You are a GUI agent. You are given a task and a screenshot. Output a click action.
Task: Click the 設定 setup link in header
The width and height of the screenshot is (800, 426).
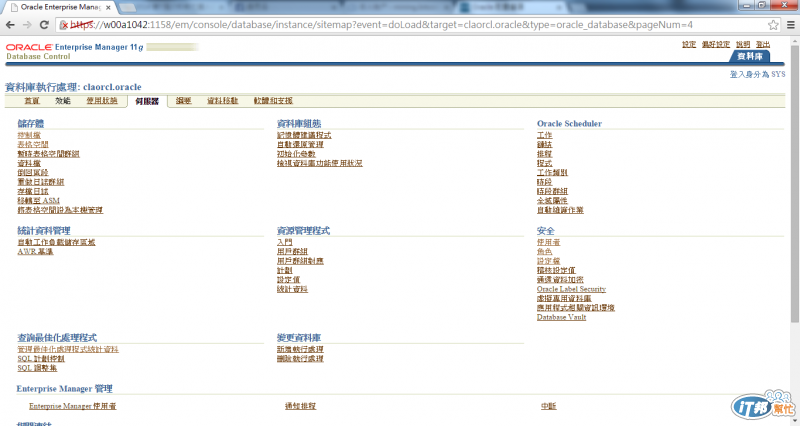coord(689,44)
